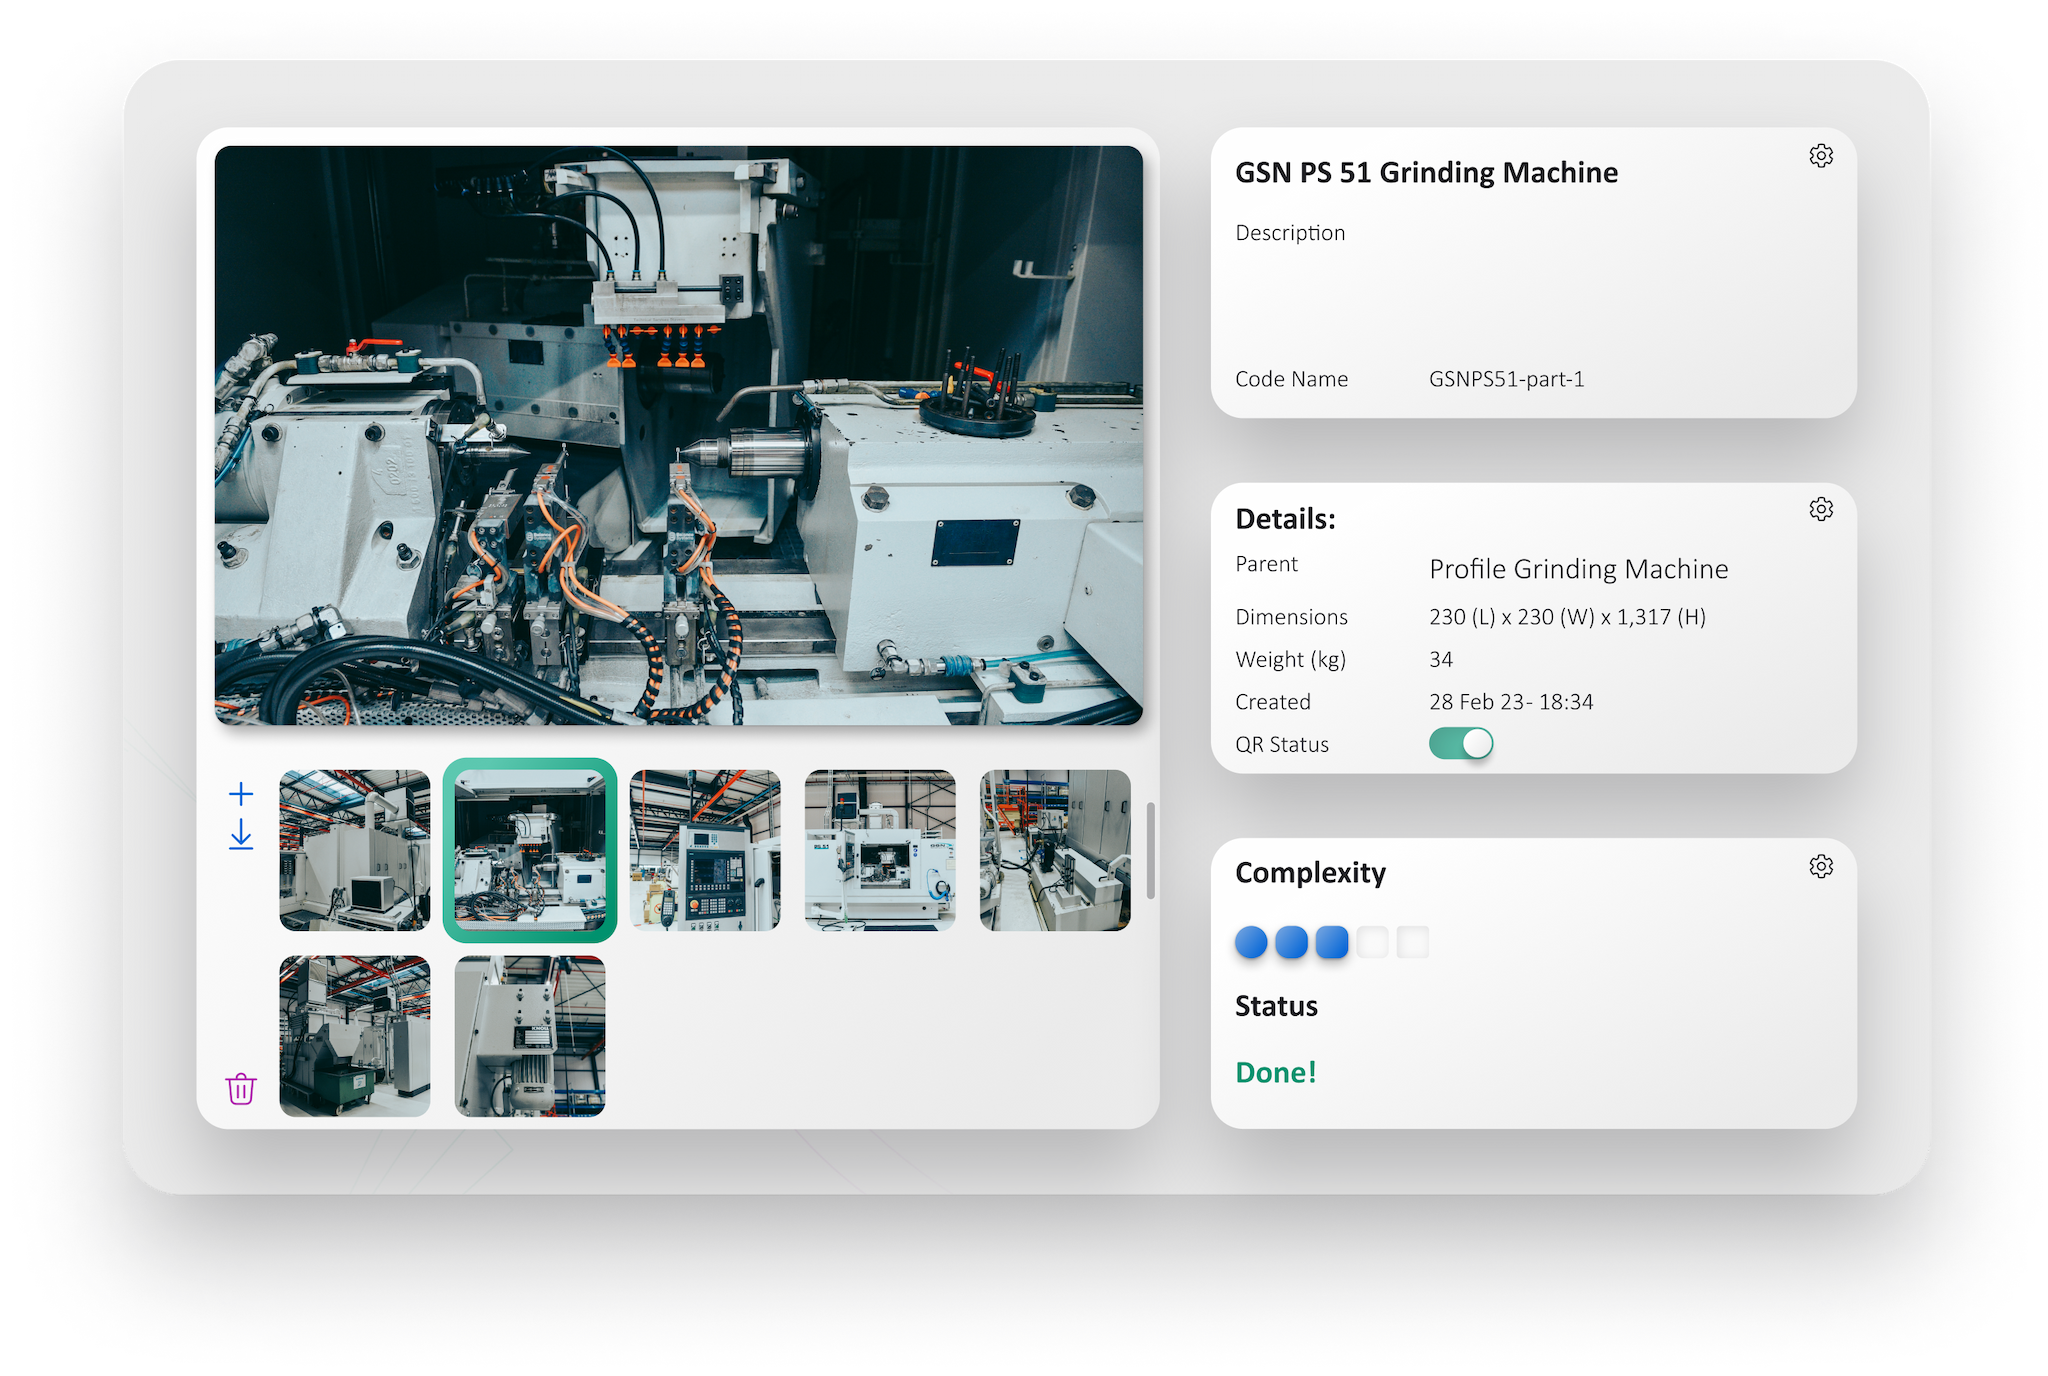Click the GSN PS 51 Grinding Machine title

(x=1426, y=173)
